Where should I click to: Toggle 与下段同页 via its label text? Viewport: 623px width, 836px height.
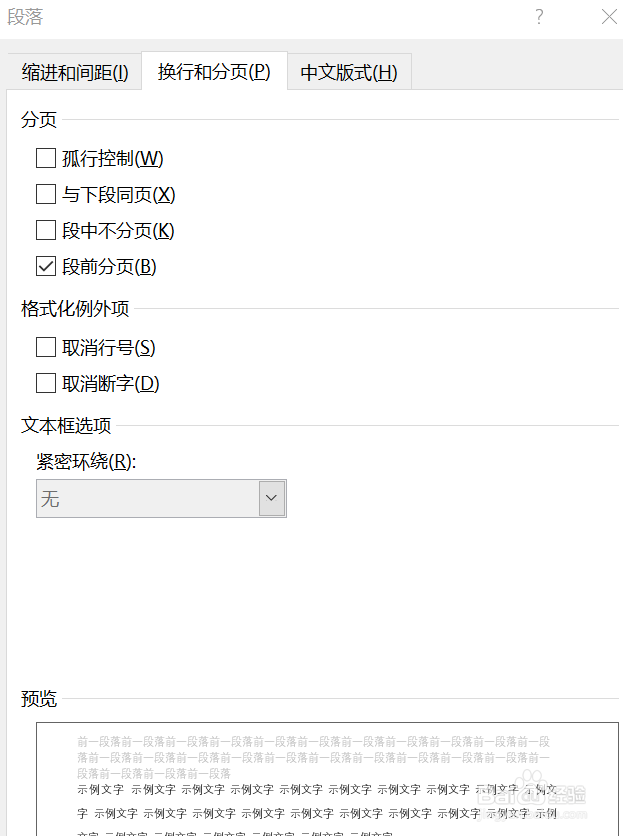click(x=118, y=193)
